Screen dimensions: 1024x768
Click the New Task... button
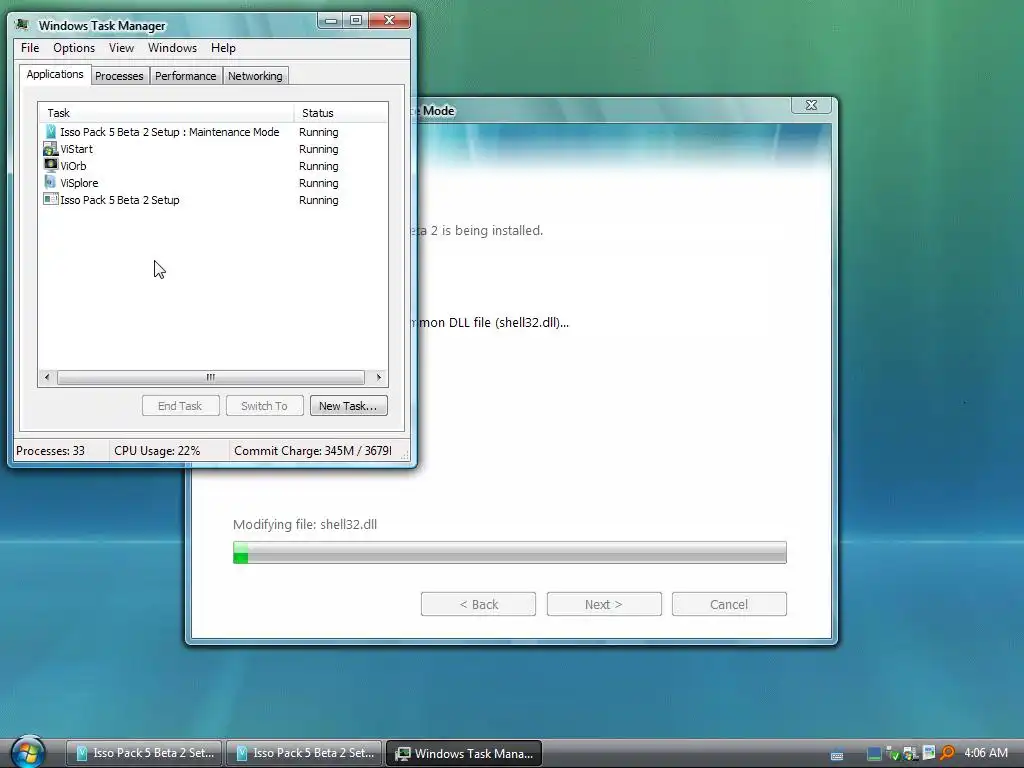[348, 406]
